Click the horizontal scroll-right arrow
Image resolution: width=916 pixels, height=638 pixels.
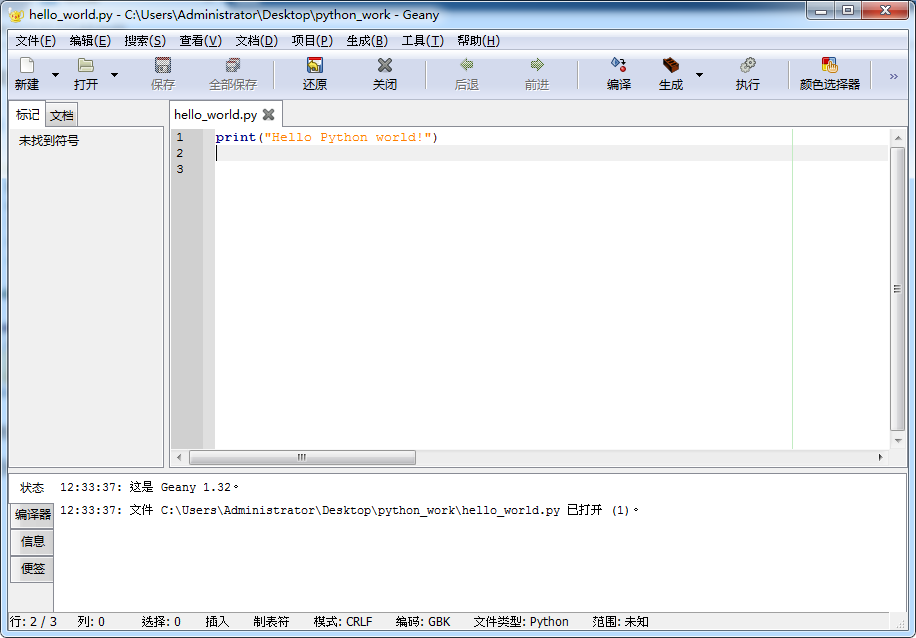[x=880, y=457]
